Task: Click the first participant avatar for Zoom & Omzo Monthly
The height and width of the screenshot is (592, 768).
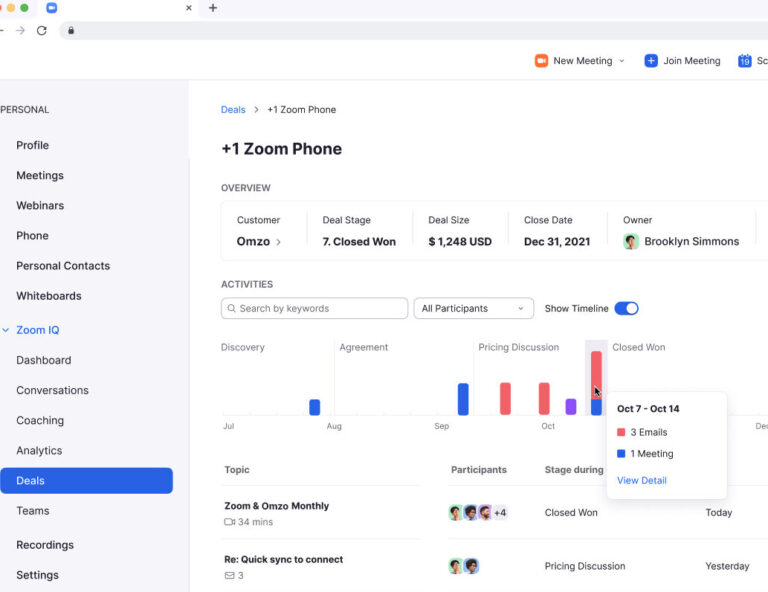Action: [x=456, y=513]
